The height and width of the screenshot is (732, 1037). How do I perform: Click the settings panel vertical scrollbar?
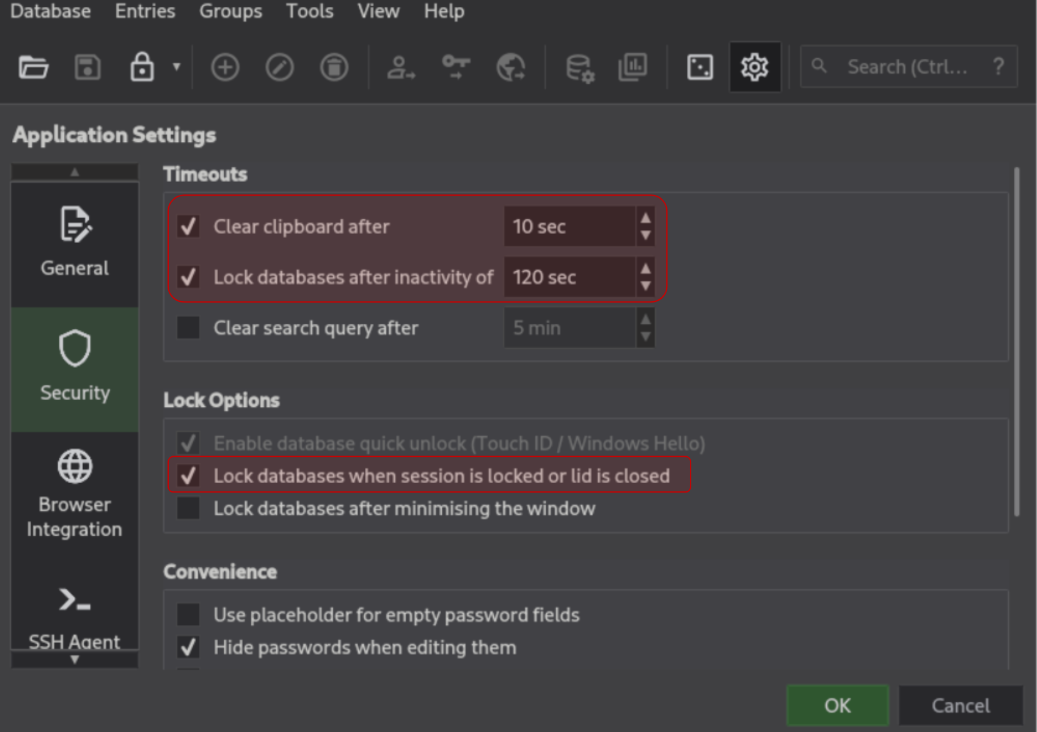click(1016, 340)
